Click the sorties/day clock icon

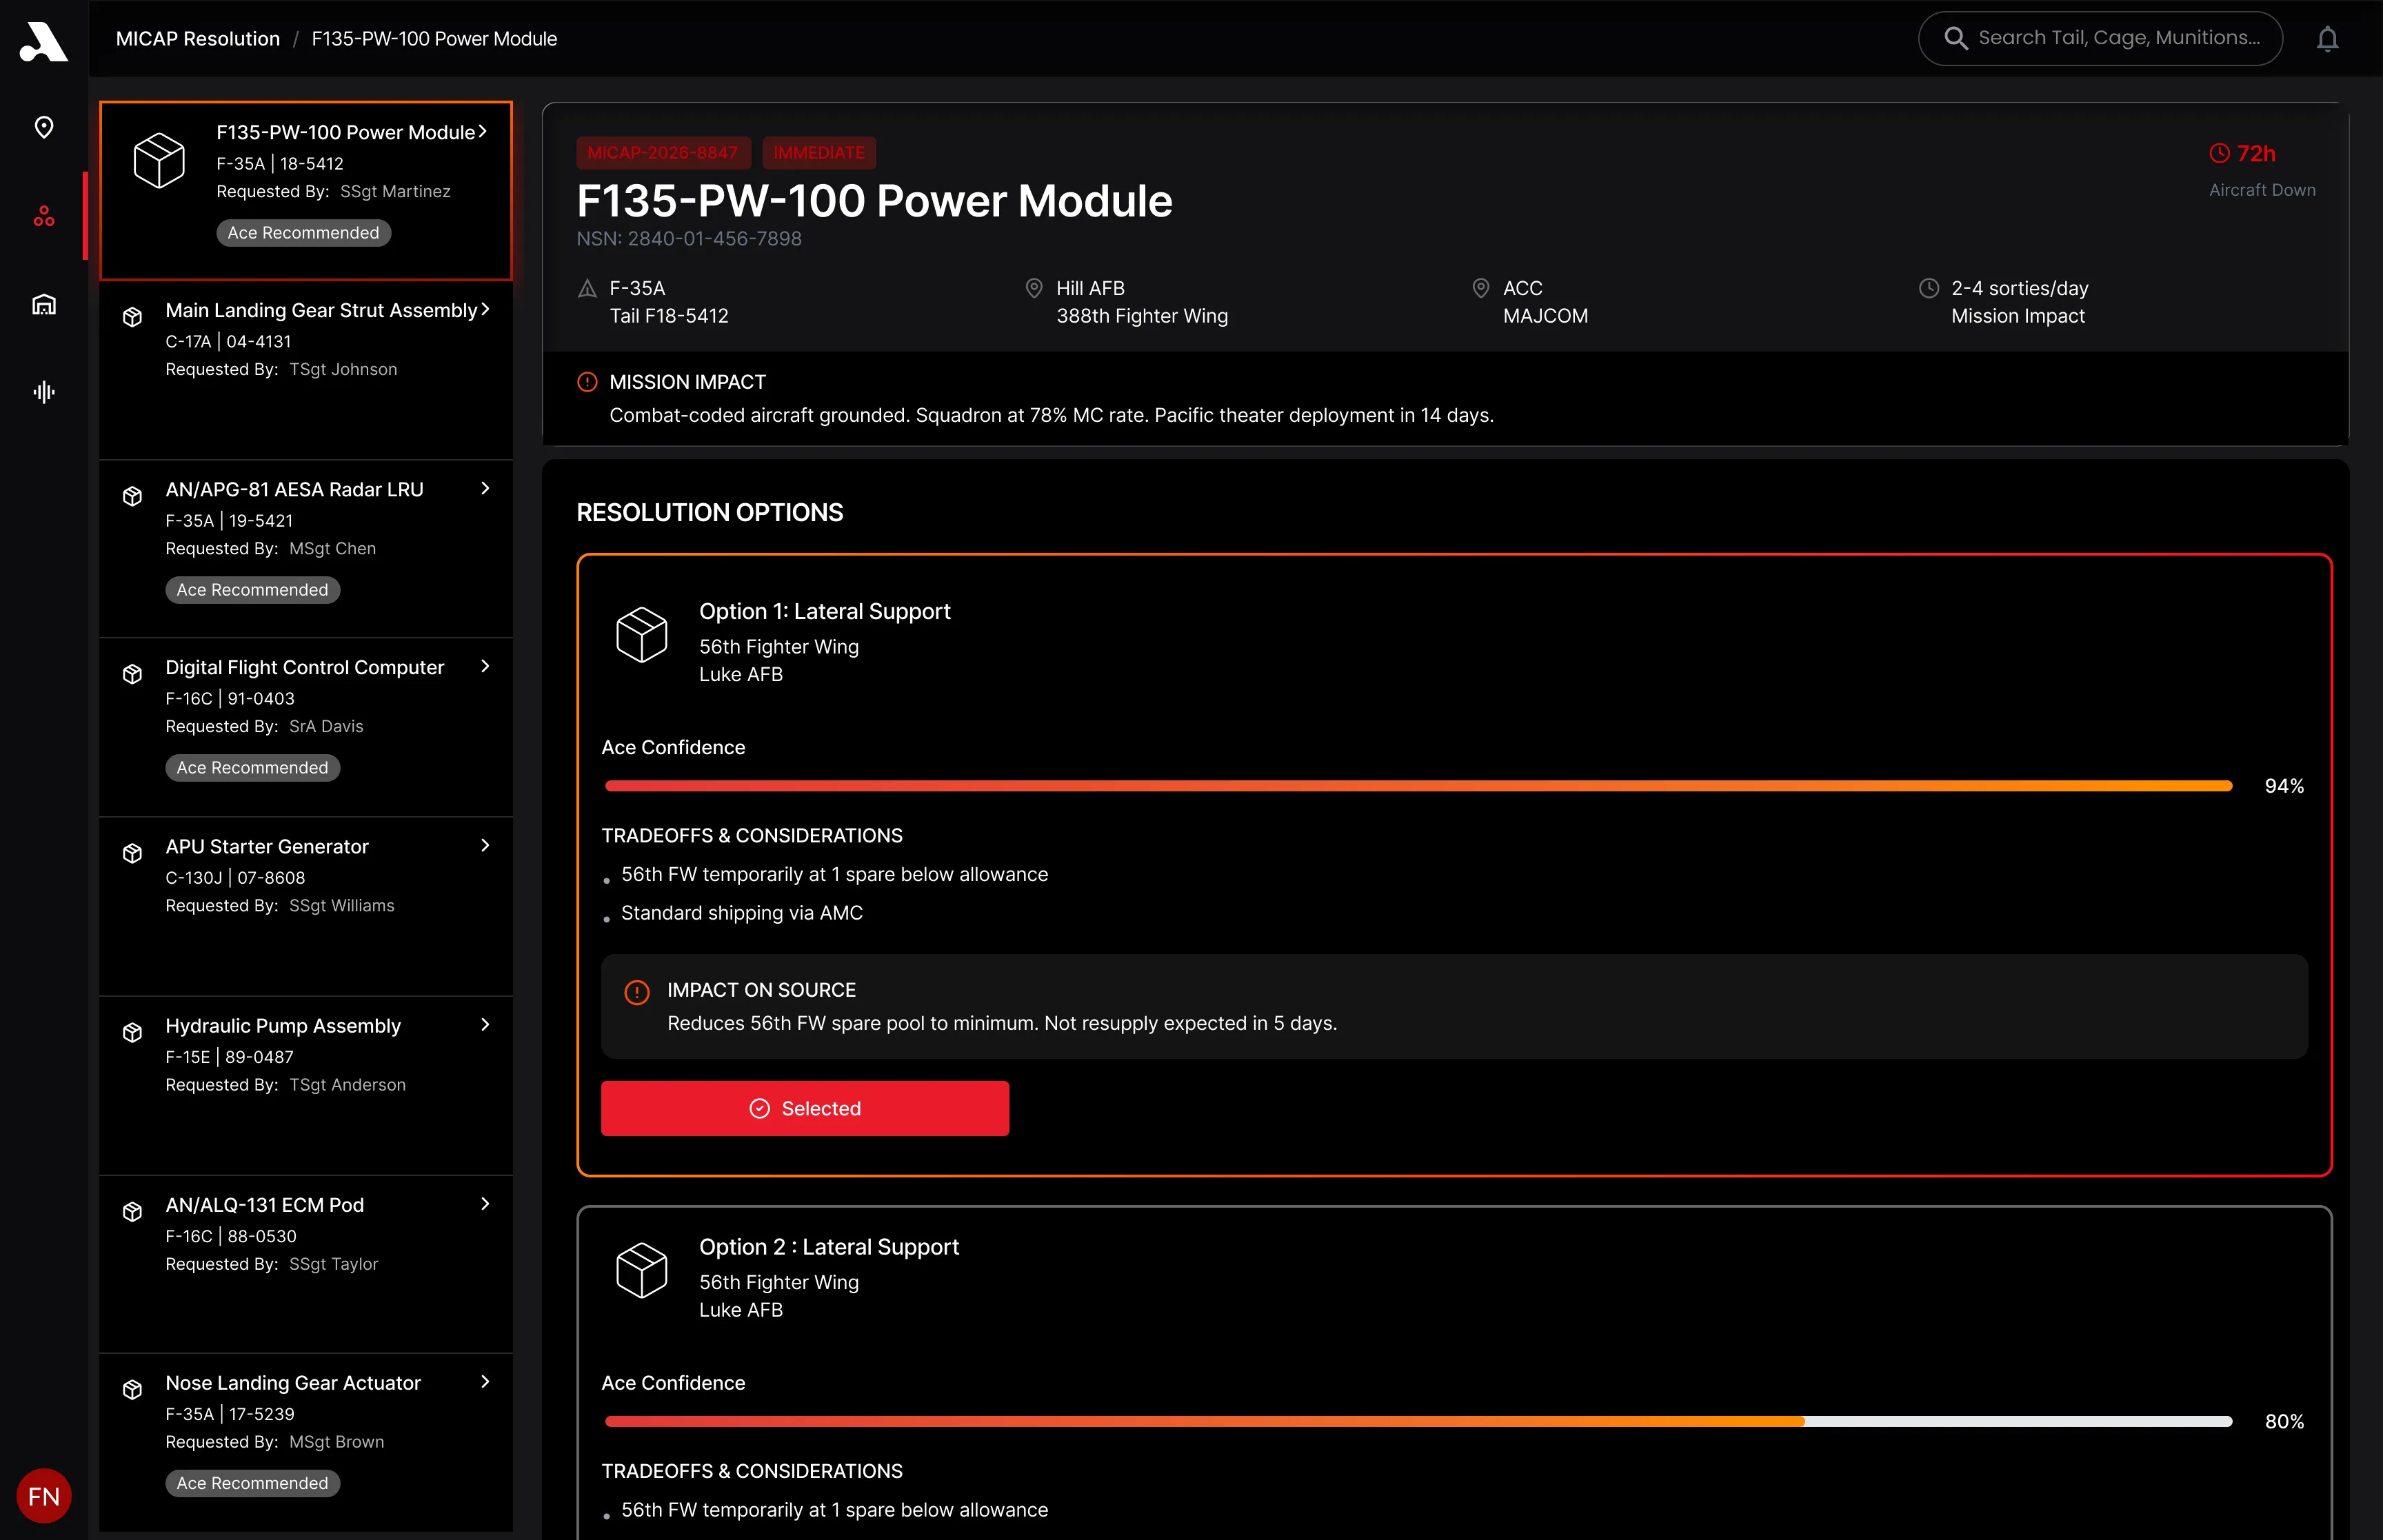[x=1929, y=288]
